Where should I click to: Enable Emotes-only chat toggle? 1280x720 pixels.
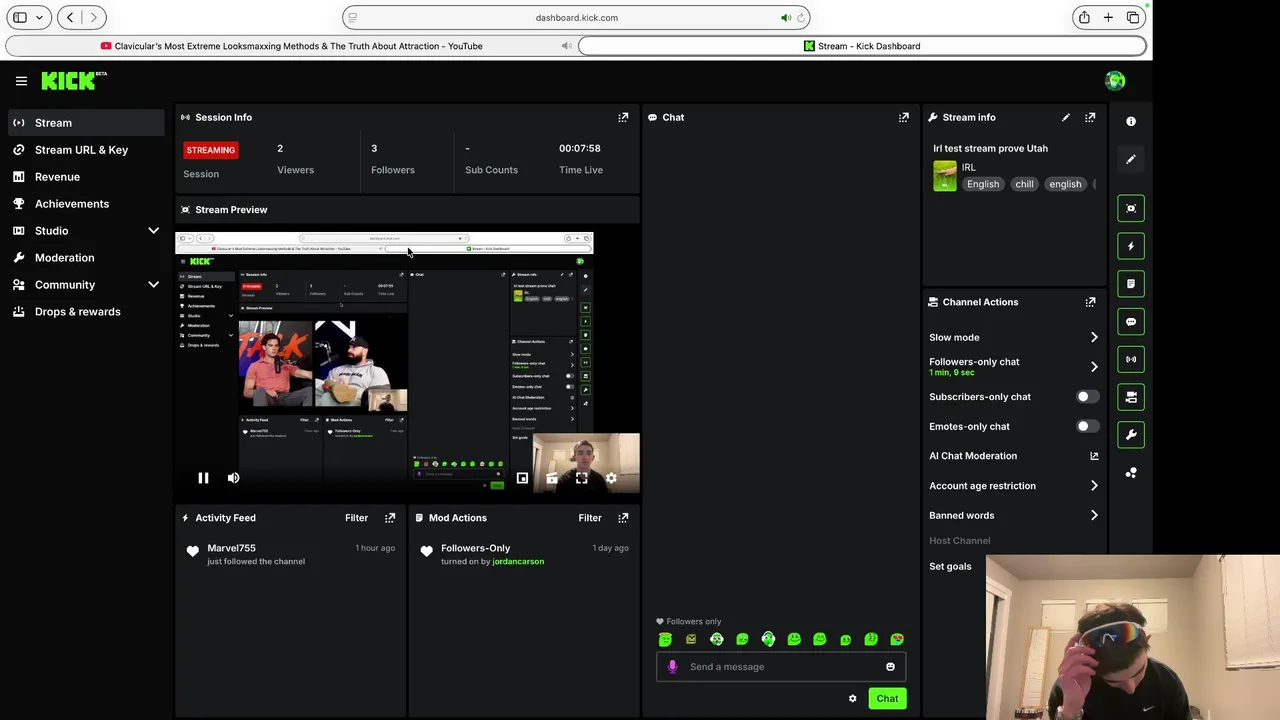point(1087,426)
